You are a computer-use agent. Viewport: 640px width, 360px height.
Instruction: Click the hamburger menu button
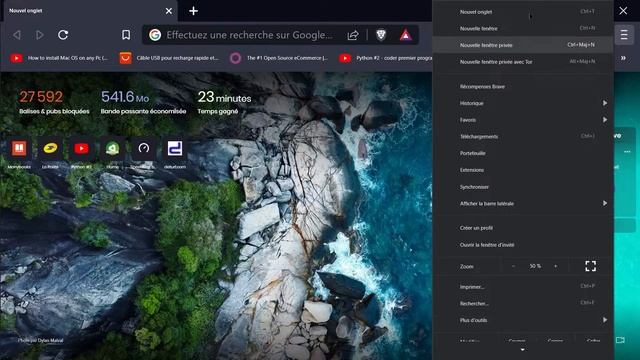pos(624,35)
